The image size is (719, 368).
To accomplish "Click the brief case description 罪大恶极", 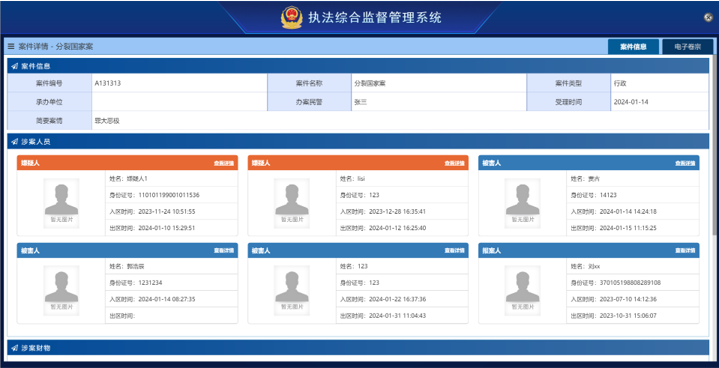I will [x=107, y=121].
